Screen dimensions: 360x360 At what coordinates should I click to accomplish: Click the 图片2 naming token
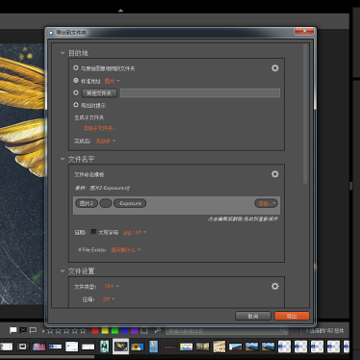(x=87, y=203)
